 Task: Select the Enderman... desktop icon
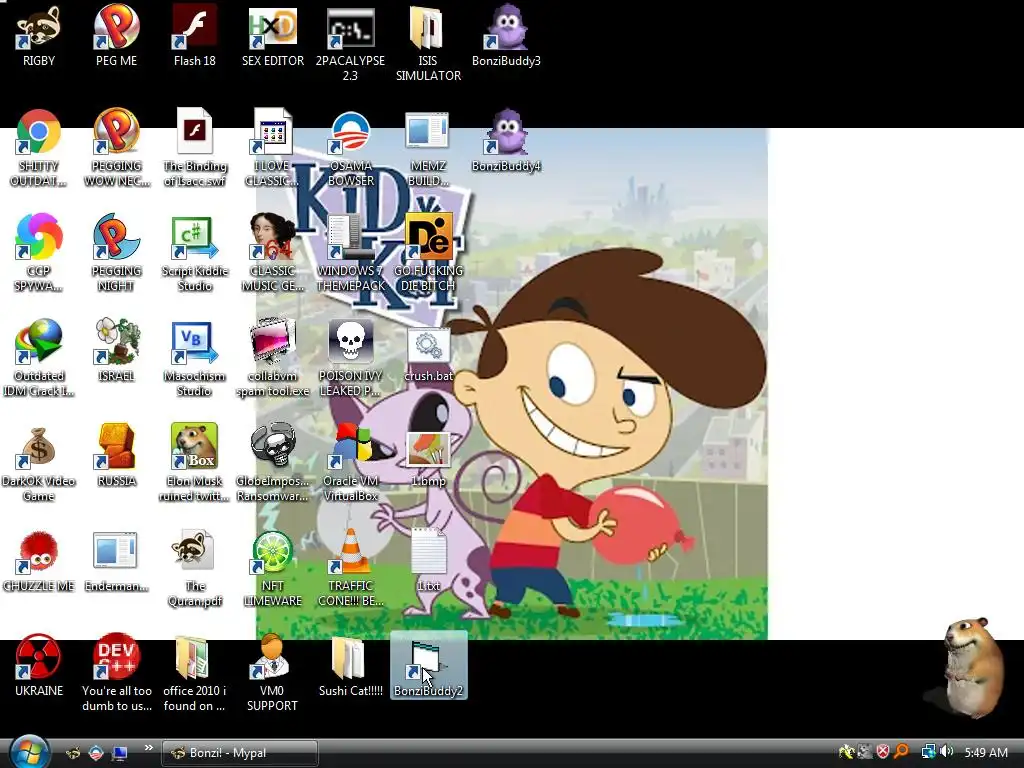(116, 562)
